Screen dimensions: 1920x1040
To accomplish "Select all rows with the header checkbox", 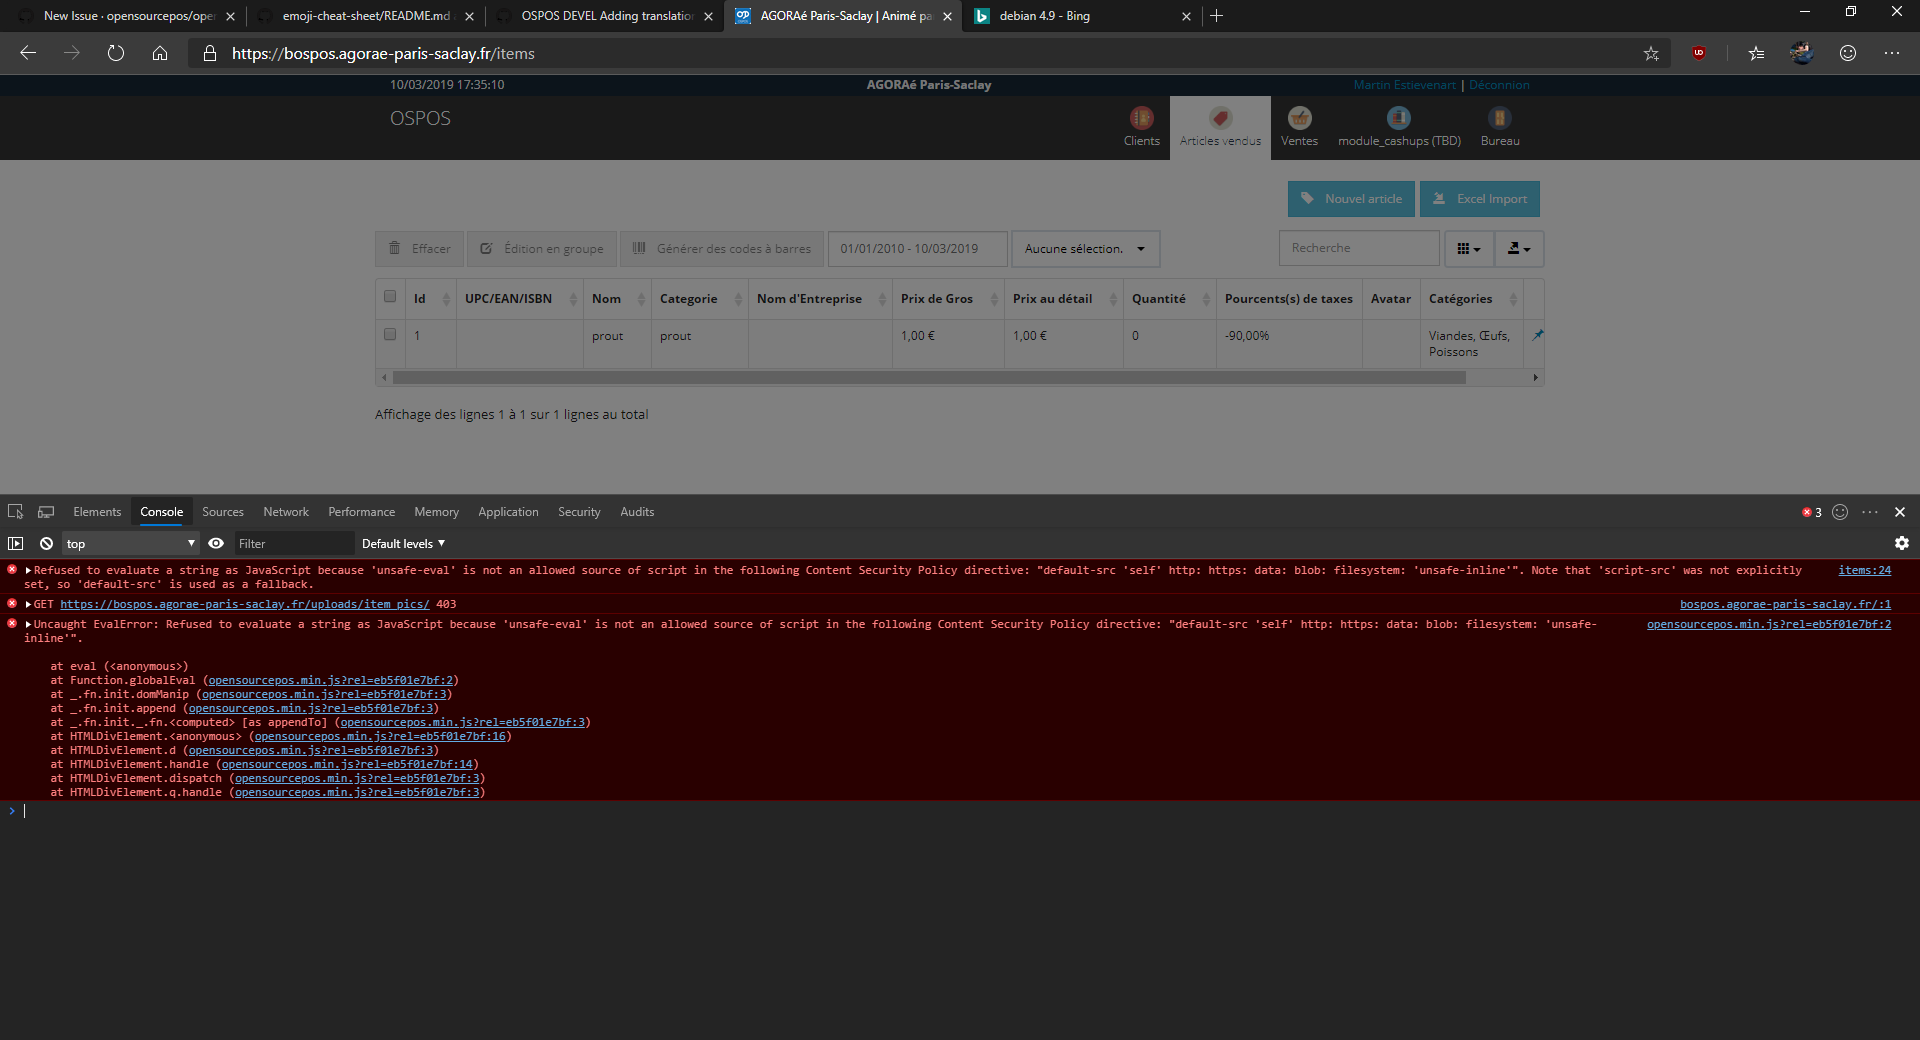I will (x=389, y=297).
